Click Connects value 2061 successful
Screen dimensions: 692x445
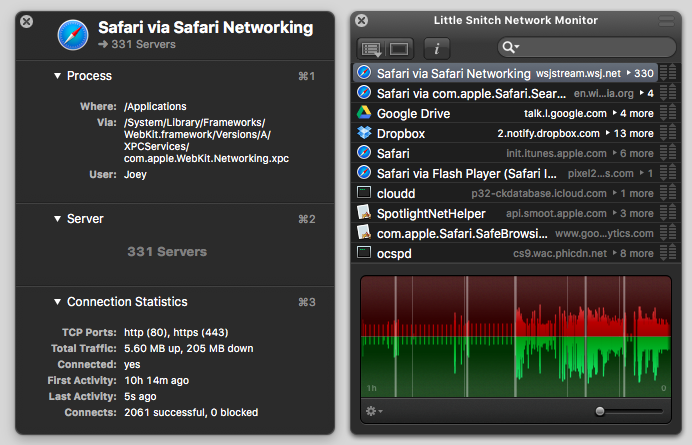tap(164, 412)
